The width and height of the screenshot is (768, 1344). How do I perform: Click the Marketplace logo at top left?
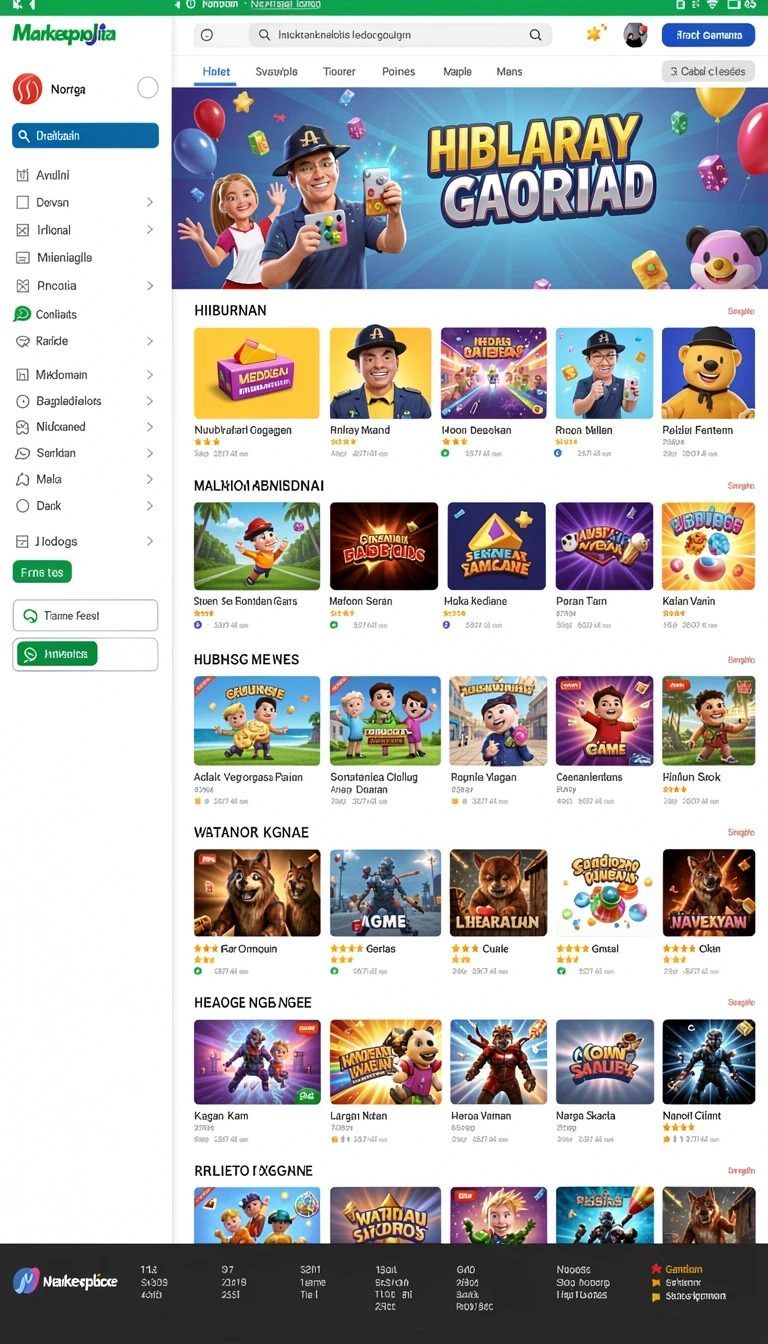click(x=64, y=34)
